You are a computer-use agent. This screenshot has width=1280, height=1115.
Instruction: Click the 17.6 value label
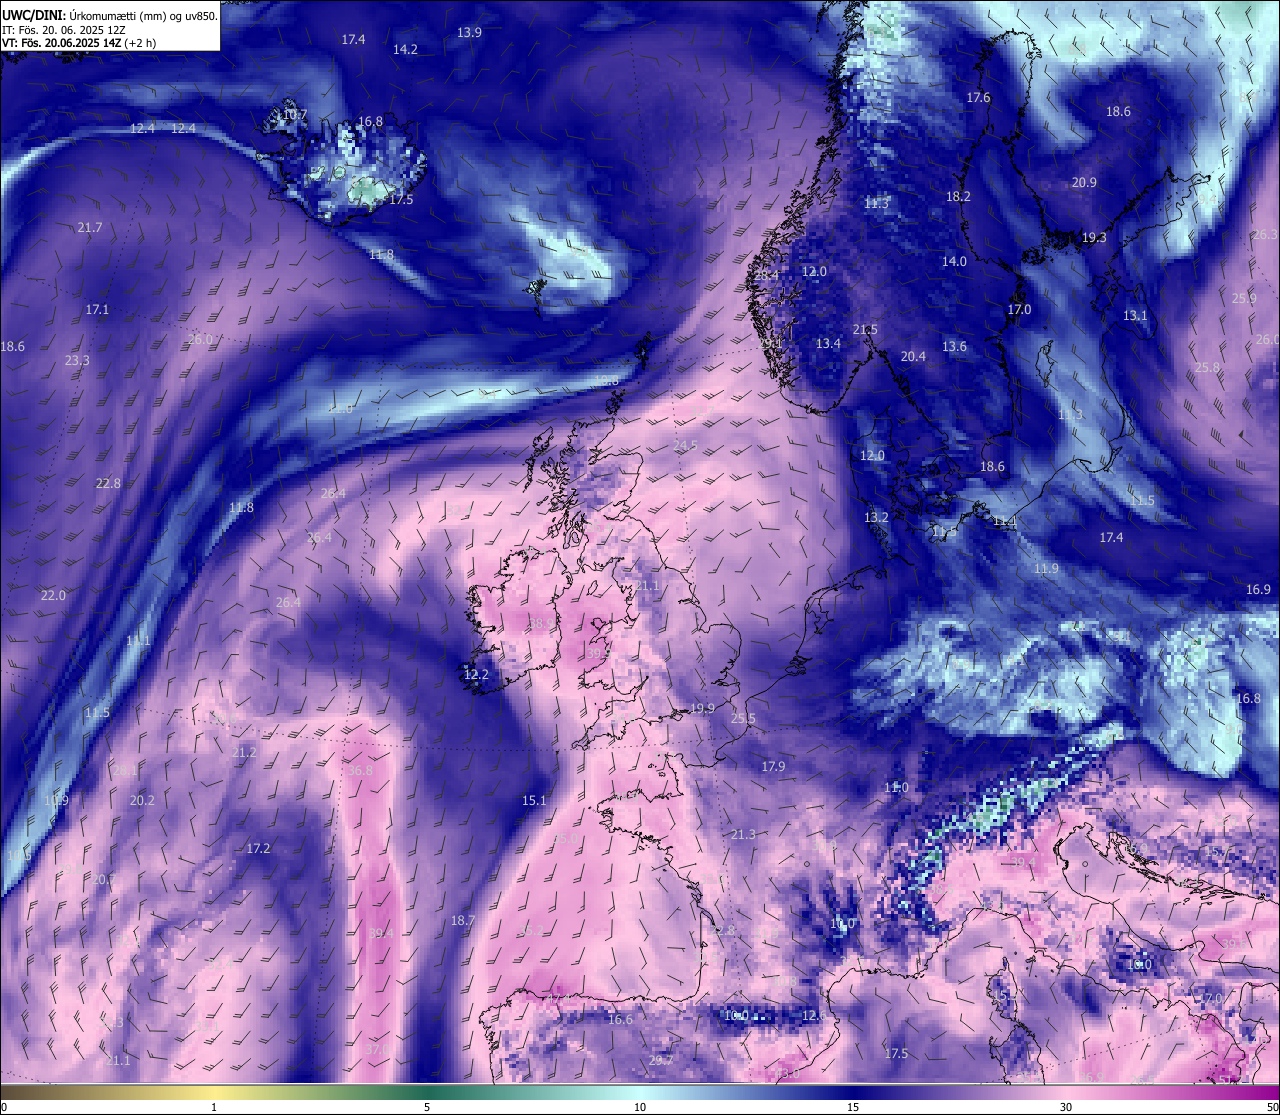pos(978,98)
